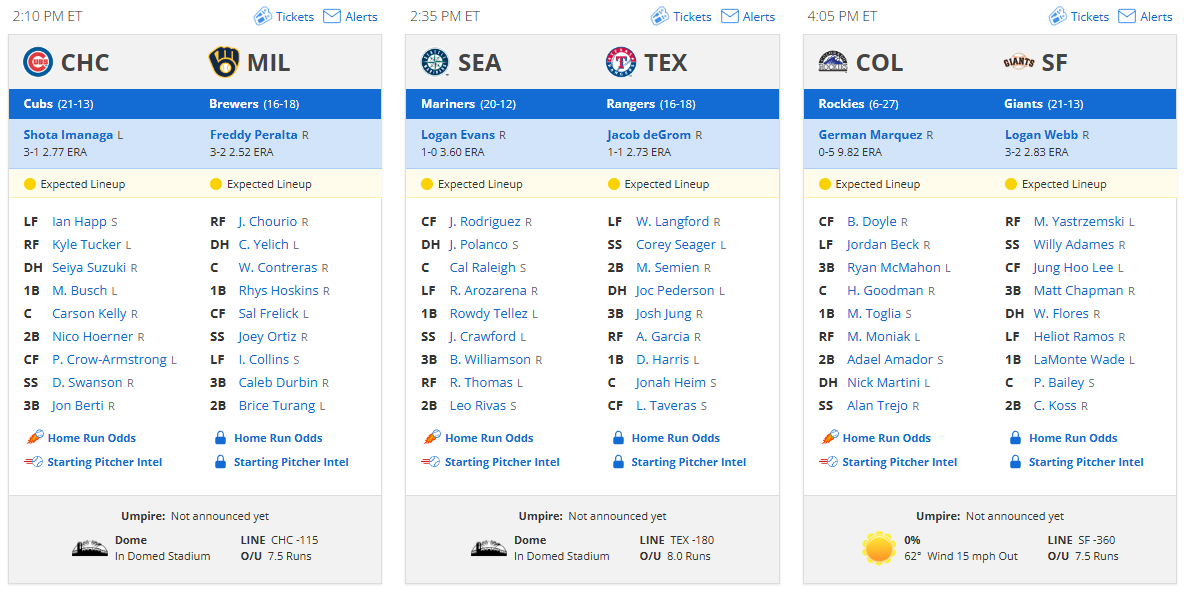Image resolution: width=1184 pixels, height=593 pixels.
Task: Select Seiya Suzuki in Cubs lineup
Action: pos(89,268)
